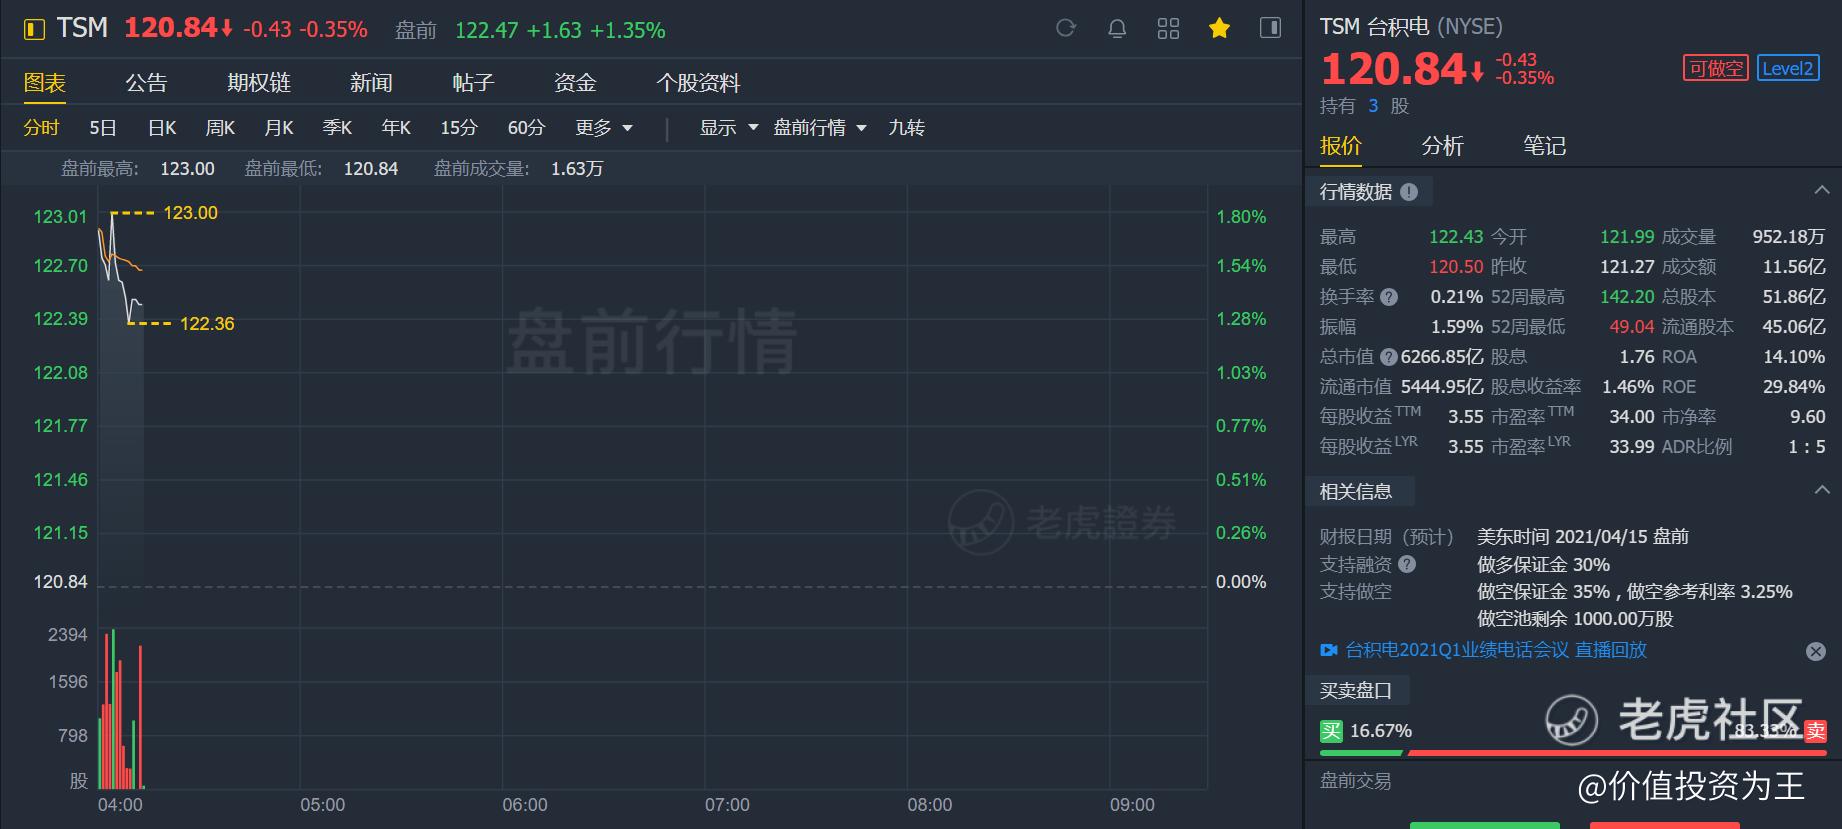Click the 盘前交易 label
The image size is (1842, 829).
click(x=1355, y=781)
